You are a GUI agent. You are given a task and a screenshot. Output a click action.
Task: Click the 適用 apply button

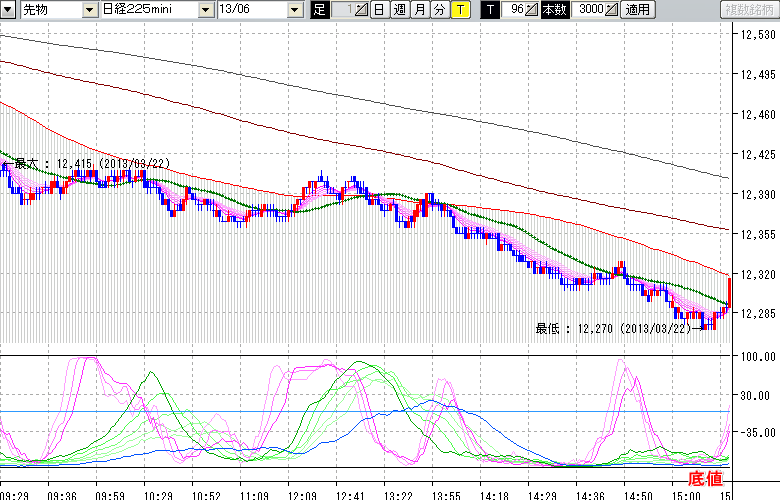(637, 10)
